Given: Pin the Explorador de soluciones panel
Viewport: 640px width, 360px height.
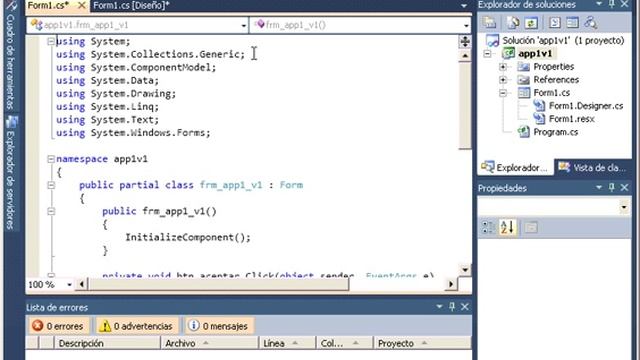Looking at the screenshot, I should (611, 4).
